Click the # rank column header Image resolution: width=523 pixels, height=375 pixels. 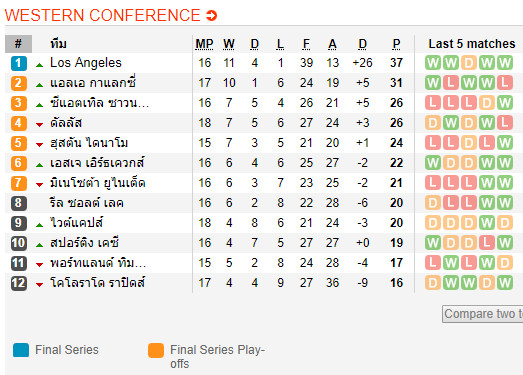point(18,44)
